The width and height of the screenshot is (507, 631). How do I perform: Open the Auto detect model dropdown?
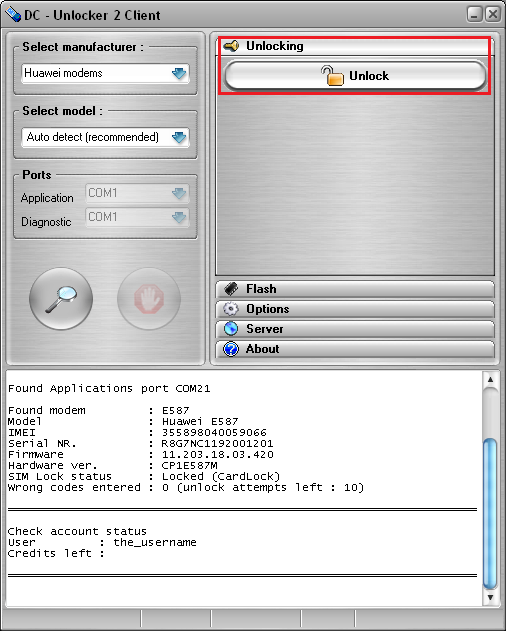tap(105, 137)
